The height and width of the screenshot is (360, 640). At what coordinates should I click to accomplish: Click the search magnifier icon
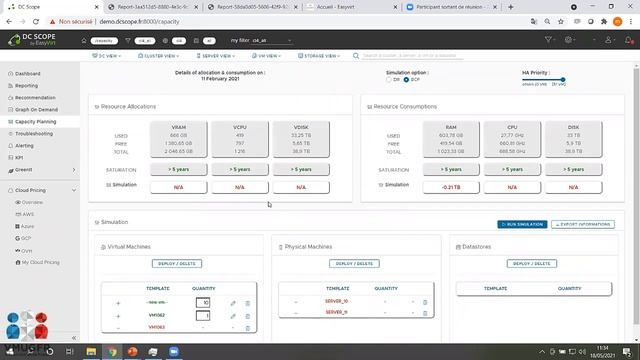coord(356,56)
